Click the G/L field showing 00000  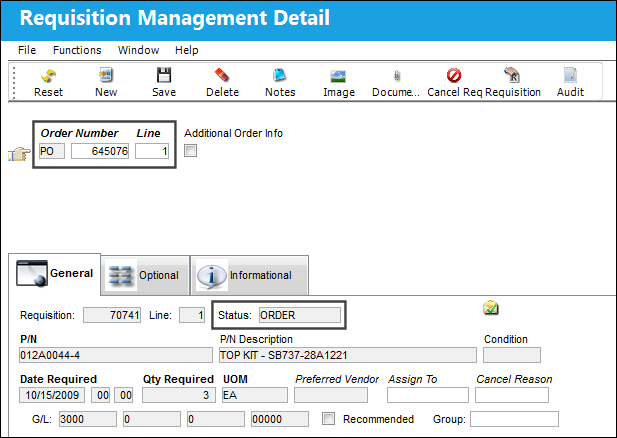coord(280,419)
